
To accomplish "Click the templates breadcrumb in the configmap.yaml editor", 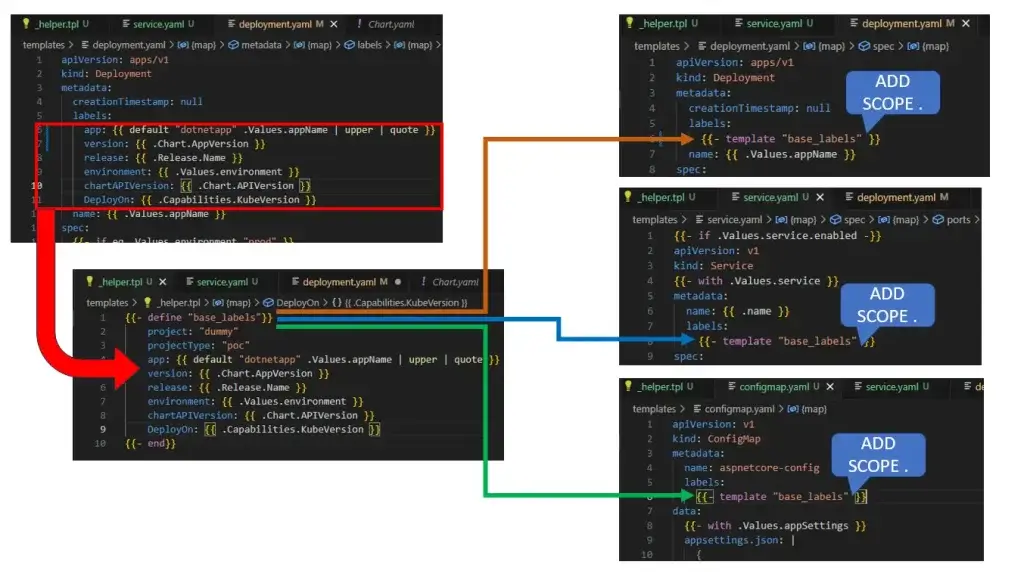I will click(x=654, y=409).
